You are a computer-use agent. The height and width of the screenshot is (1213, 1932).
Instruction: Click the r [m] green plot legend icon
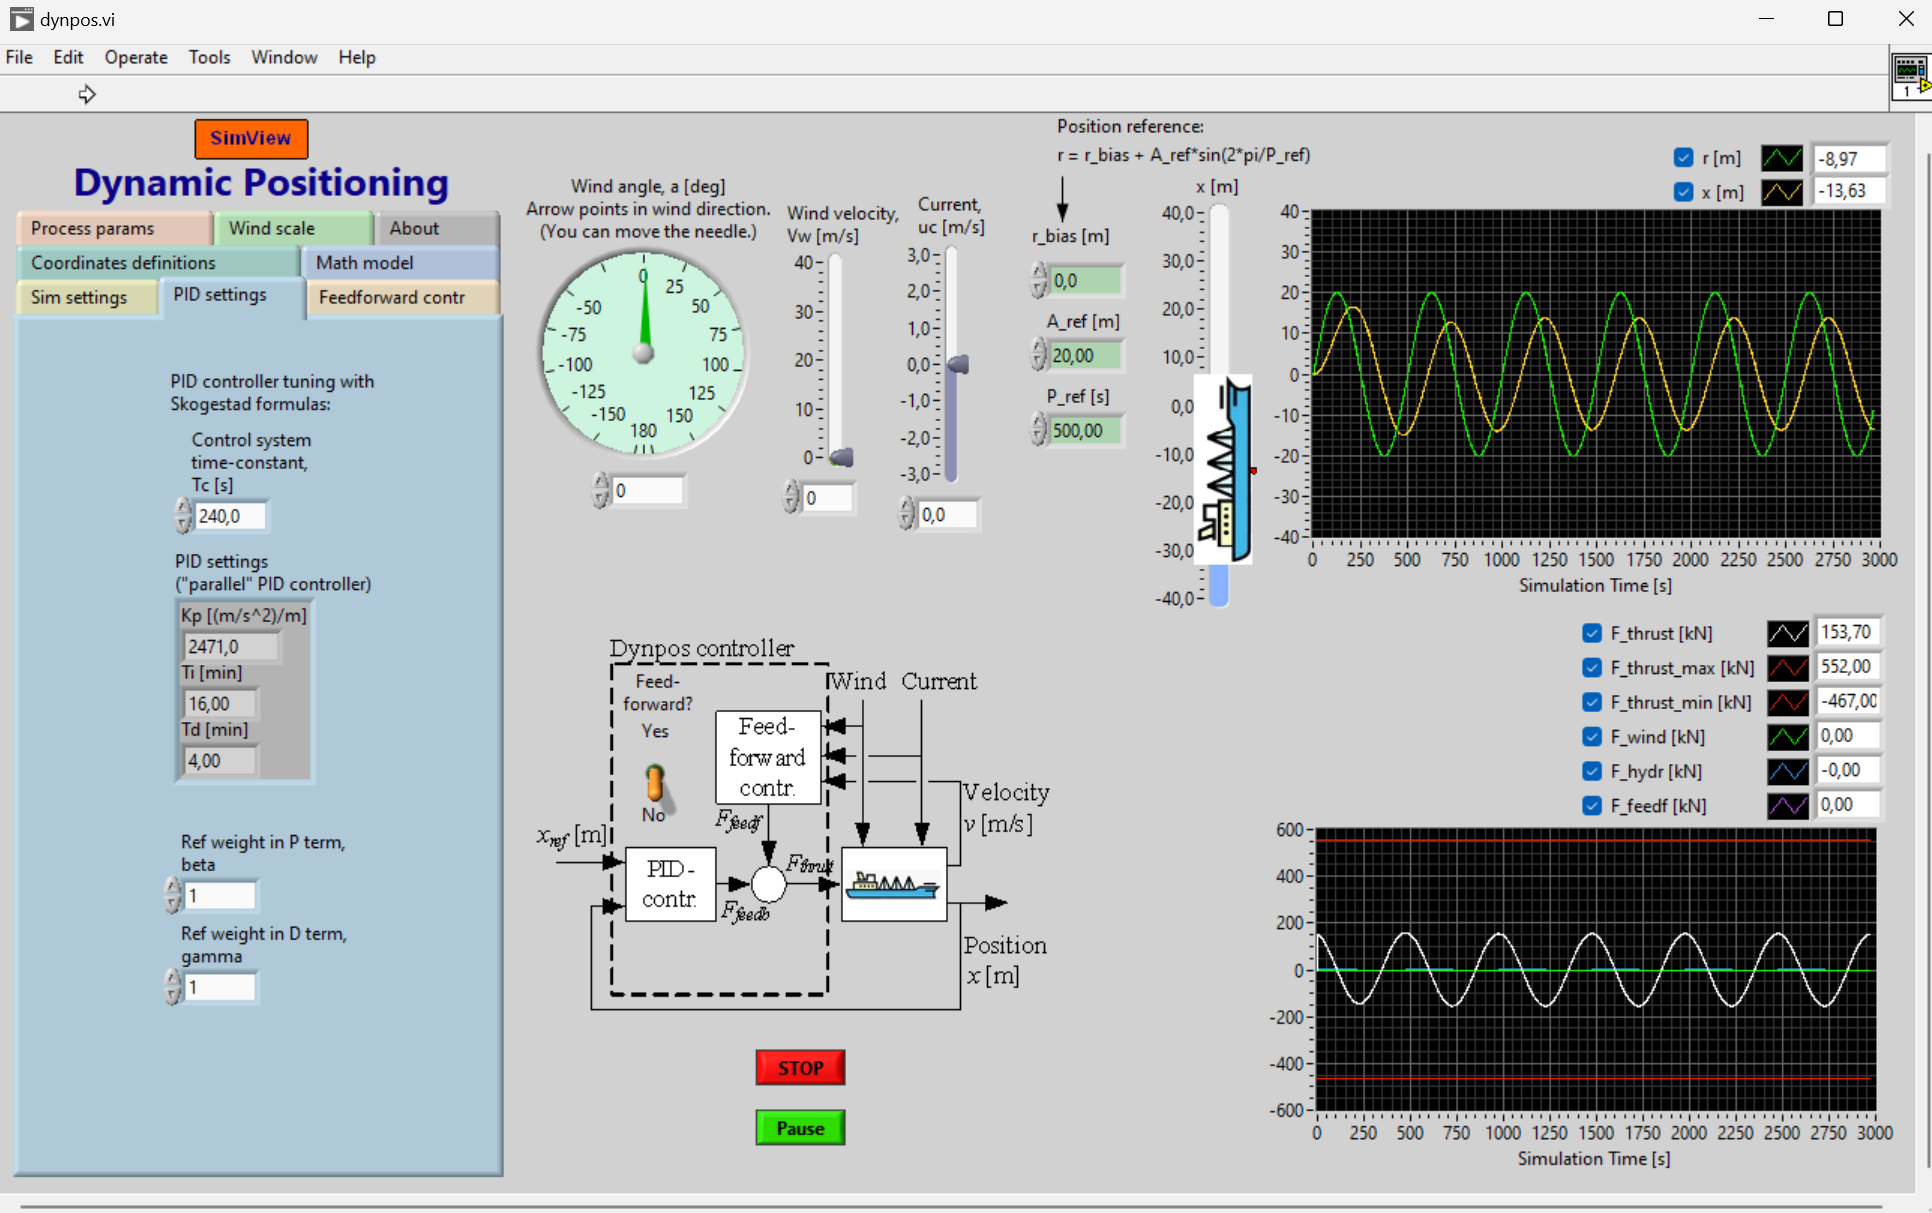(x=1781, y=158)
